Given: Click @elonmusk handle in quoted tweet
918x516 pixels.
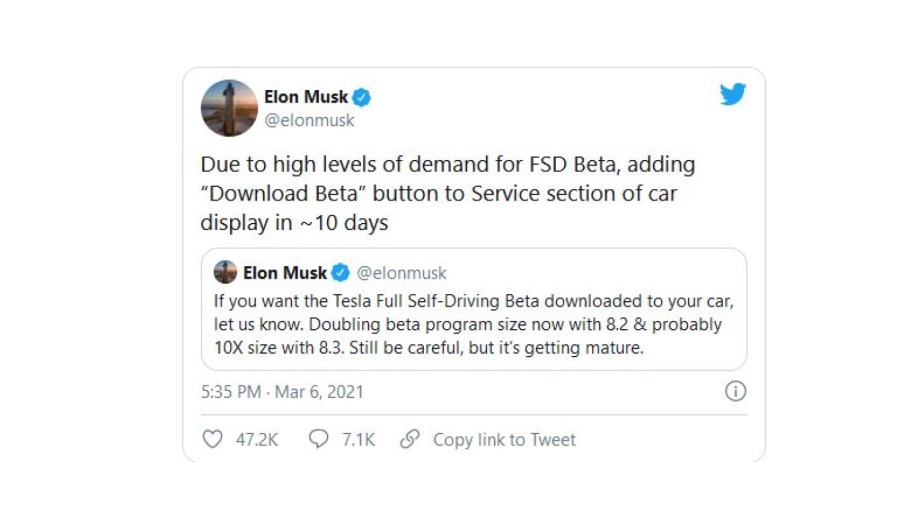Looking at the screenshot, I should pyautogui.click(x=402, y=273).
